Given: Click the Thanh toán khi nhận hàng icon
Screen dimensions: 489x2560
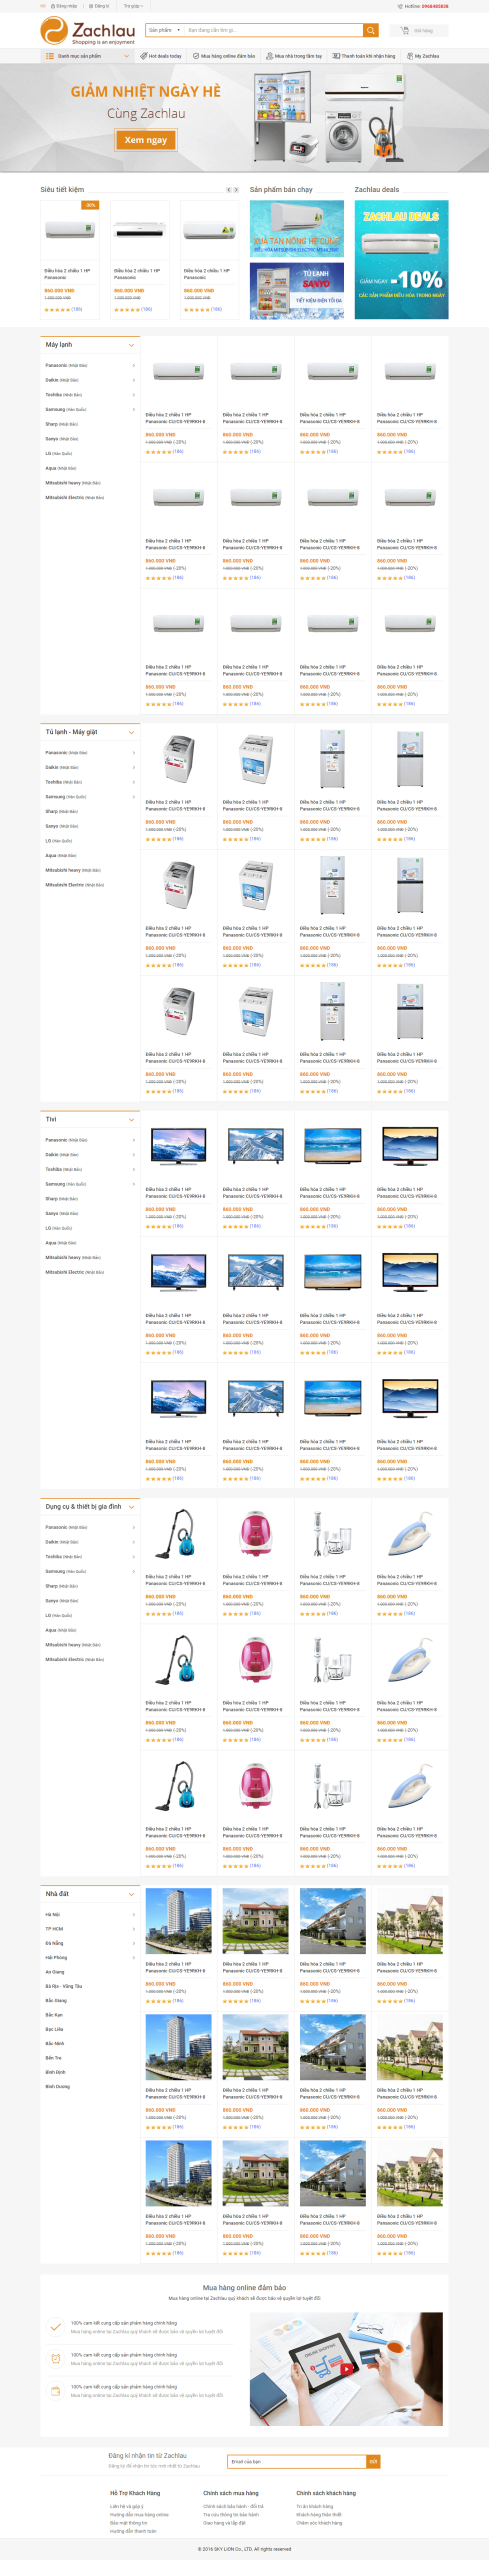Looking at the screenshot, I should coord(336,56).
